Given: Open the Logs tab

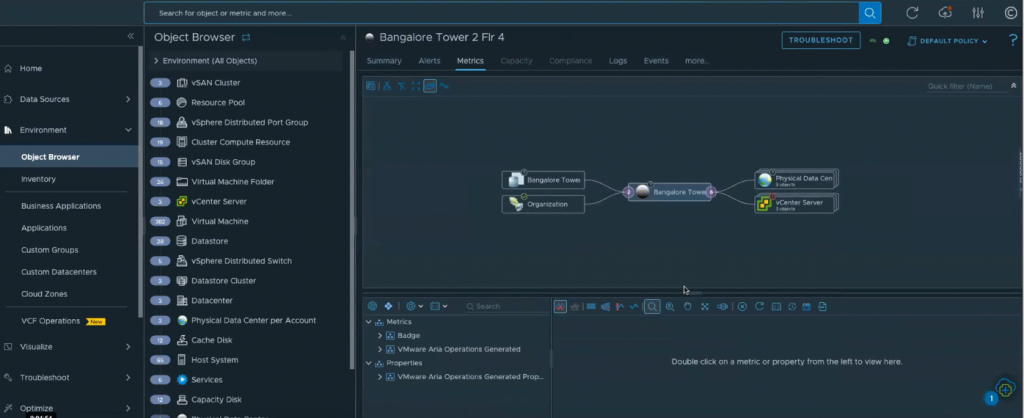Looking at the screenshot, I should [618, 61].
